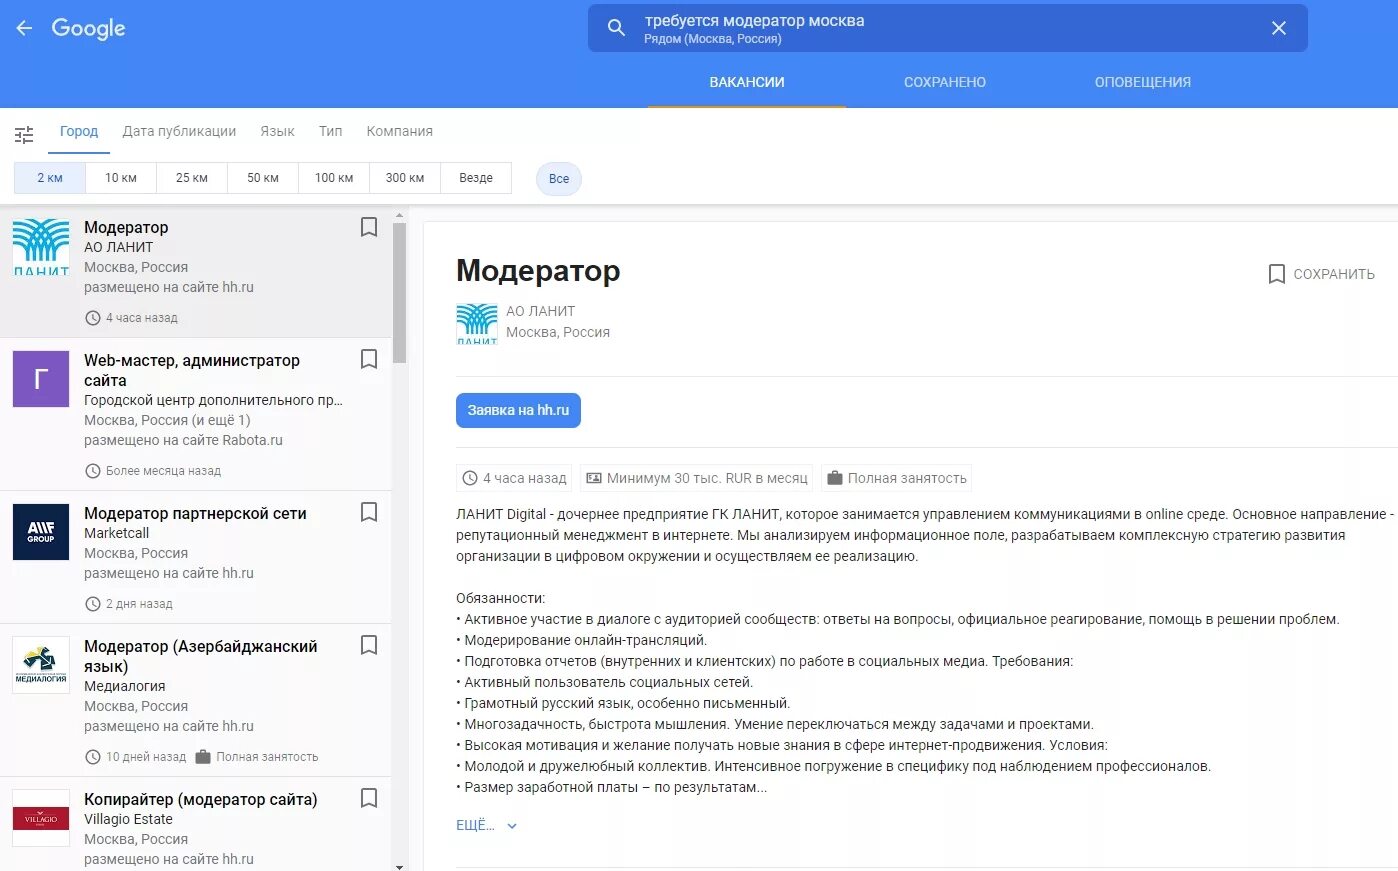The width and height of the screenshot is (1398, 871).
Task: Open the Город filter
Action: (78, 131)
